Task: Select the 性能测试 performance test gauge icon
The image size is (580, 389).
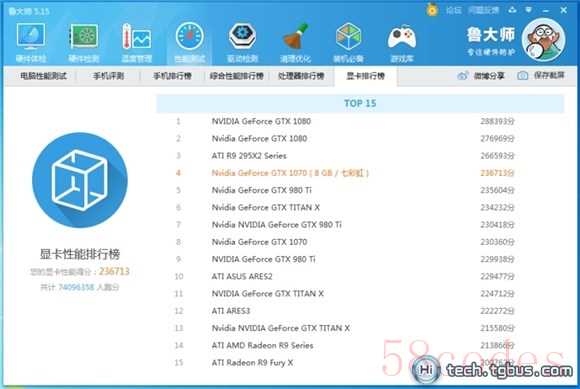Action: click(x=189, y=42)
